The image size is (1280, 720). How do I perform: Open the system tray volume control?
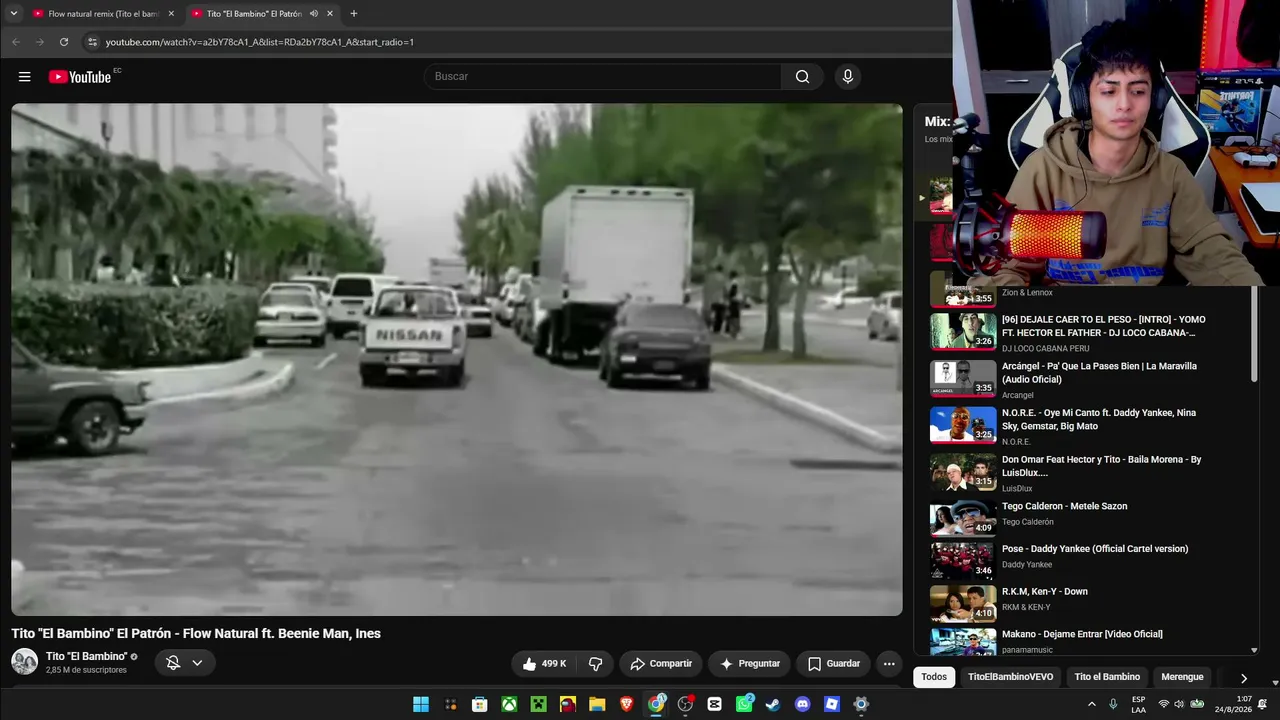coord(1179,704)
